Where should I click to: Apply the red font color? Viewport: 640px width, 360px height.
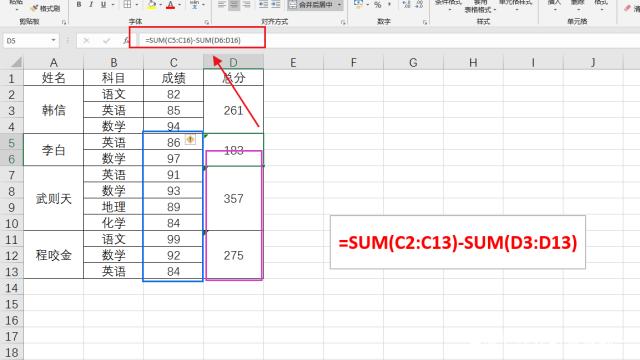click(171, 4)
